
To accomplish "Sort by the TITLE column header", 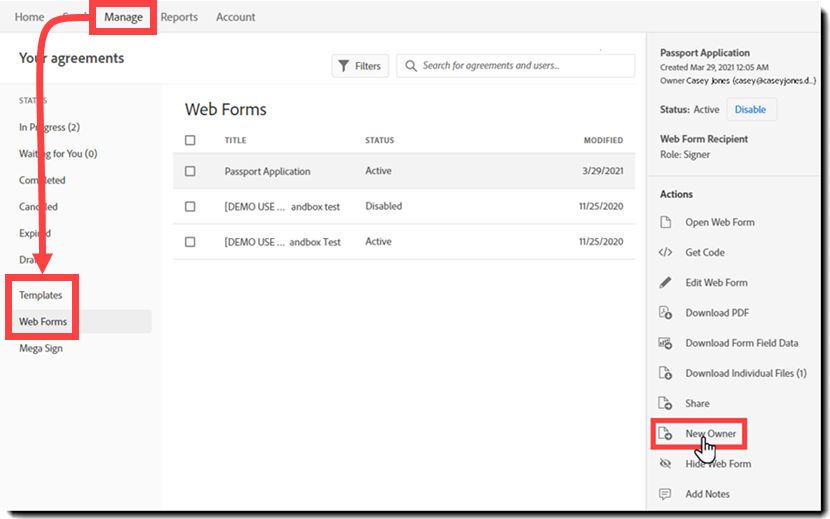I will (236, 140).
